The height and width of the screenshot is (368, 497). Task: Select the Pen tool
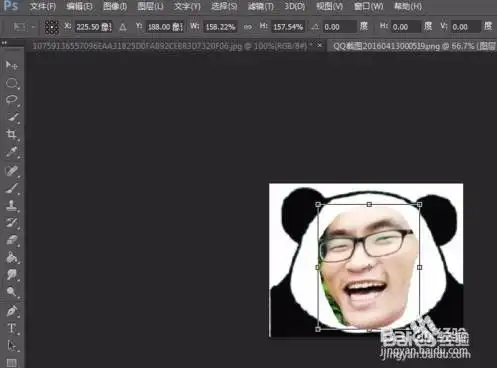pyautogui.click(x=12, y=311)
